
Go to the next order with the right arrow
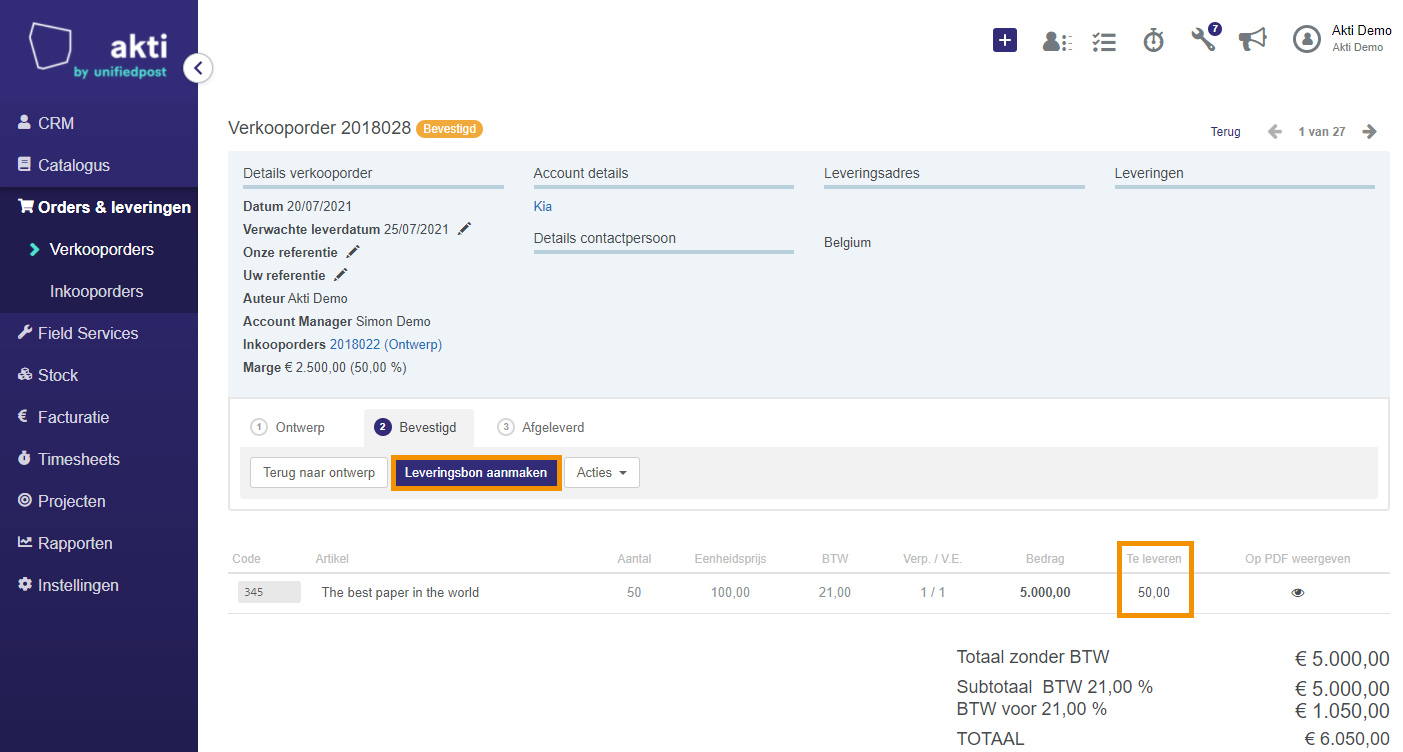[1370, 132]
